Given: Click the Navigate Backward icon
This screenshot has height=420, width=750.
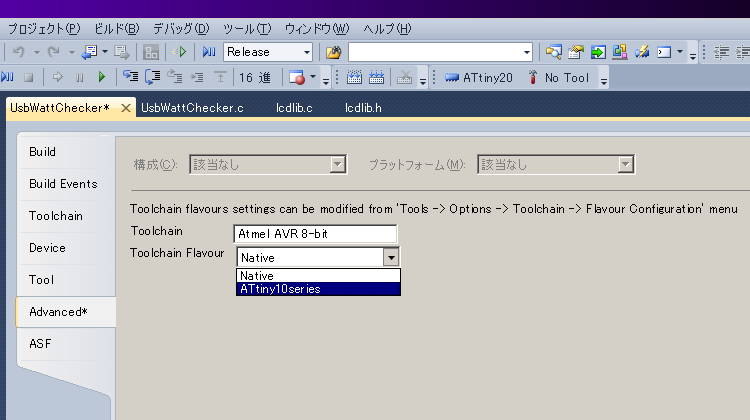Looking at the screenshot, I should coord(89,52).
